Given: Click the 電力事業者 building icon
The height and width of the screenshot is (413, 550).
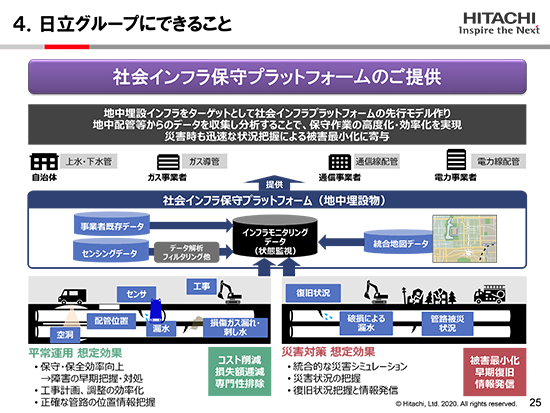Looking at the screenshot, I should (456, 159).
